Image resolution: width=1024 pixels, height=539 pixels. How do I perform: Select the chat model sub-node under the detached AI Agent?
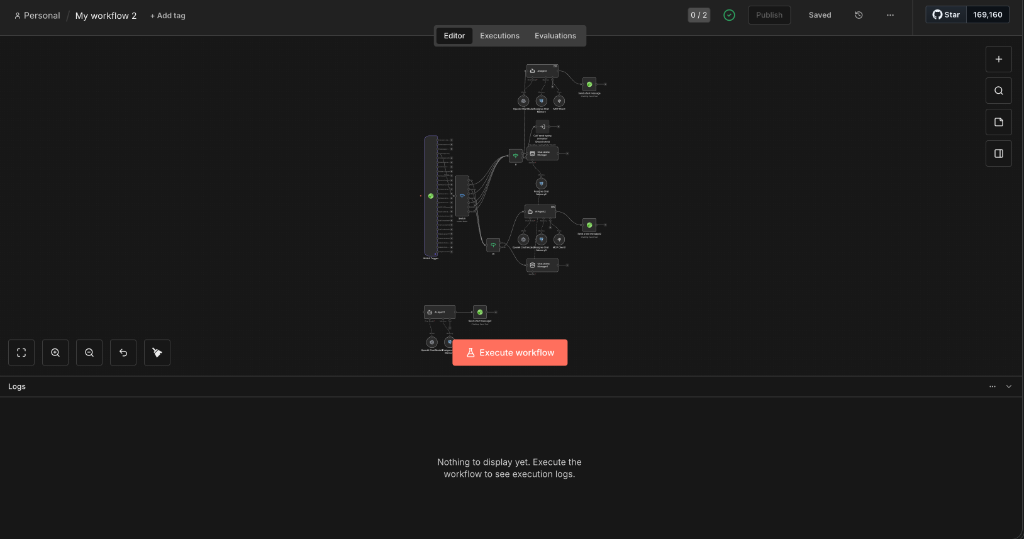point(432,342)
